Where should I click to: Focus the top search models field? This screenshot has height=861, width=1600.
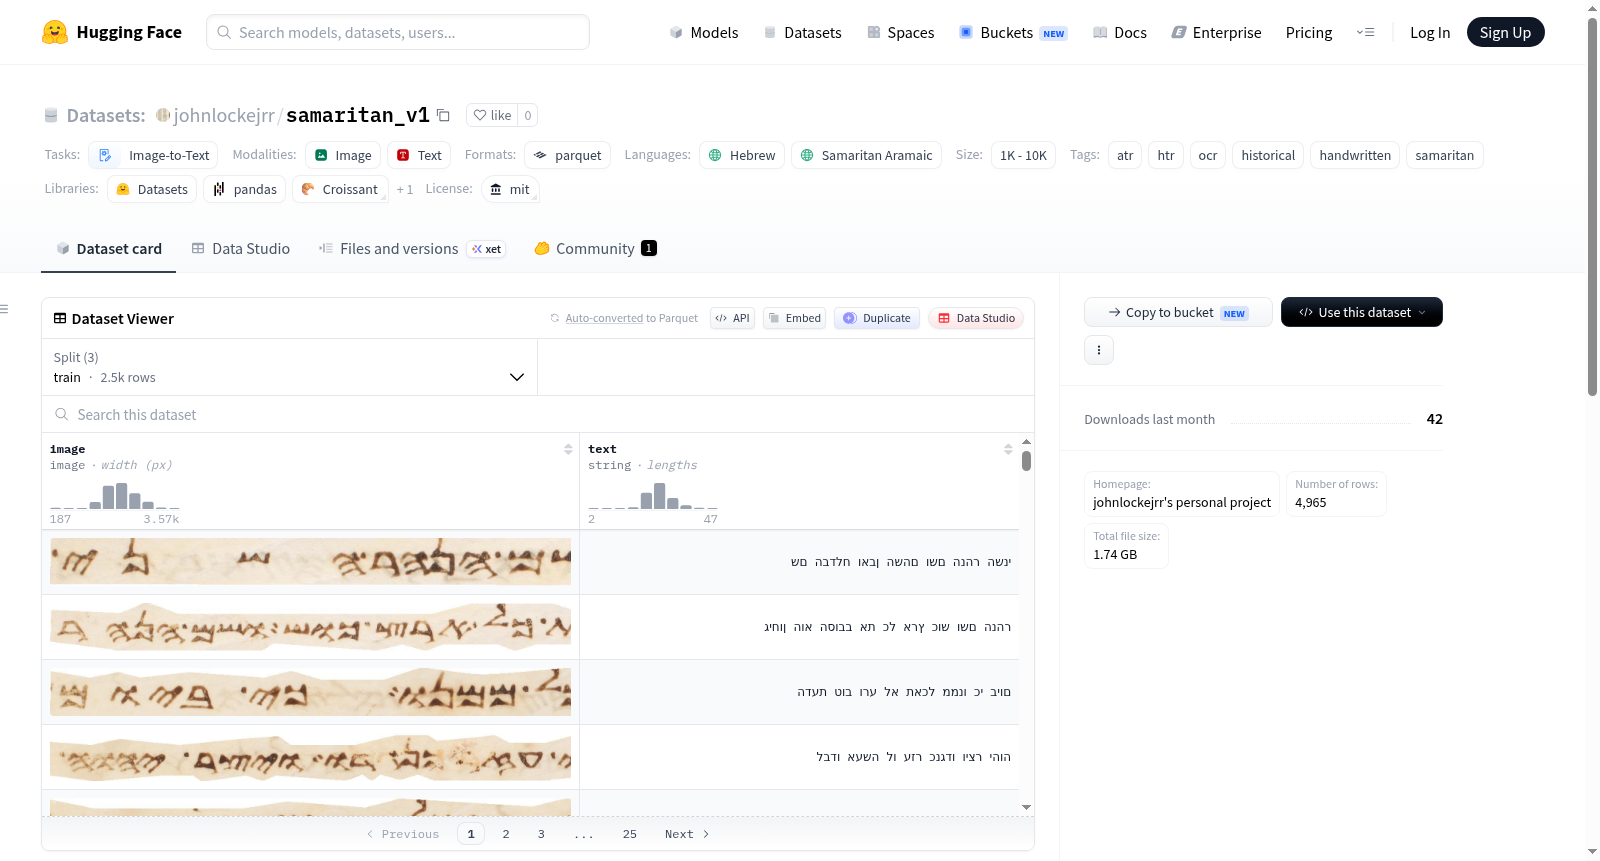tap(398, 32)
